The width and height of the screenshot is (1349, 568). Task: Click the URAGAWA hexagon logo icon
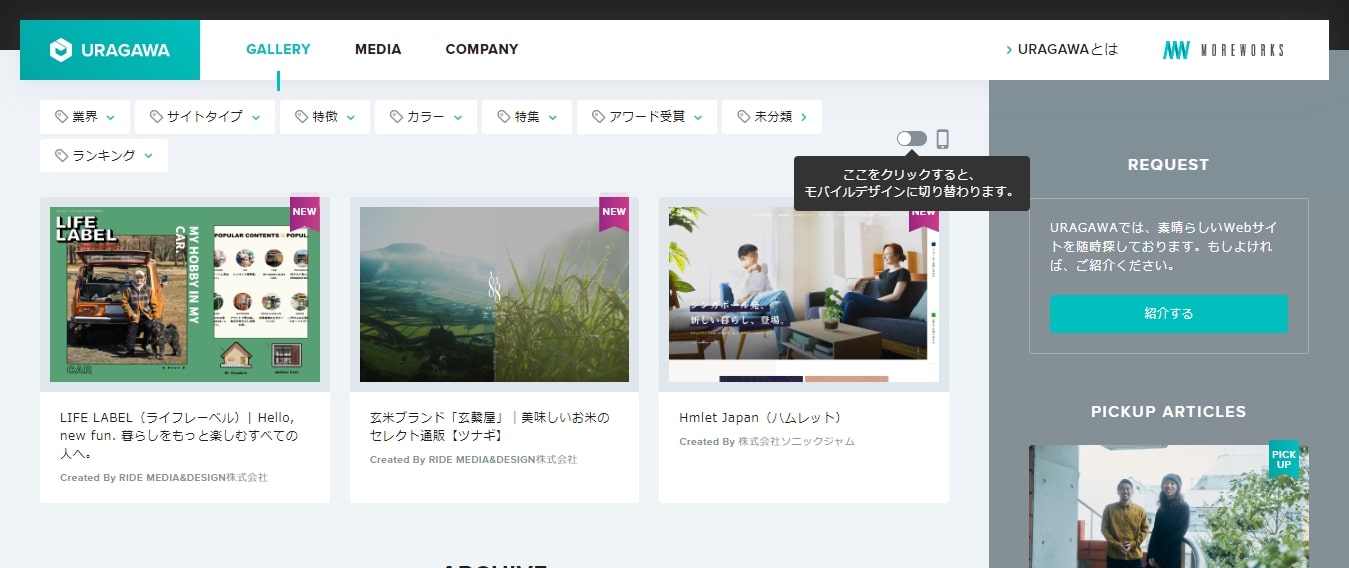tap(61, 50)
